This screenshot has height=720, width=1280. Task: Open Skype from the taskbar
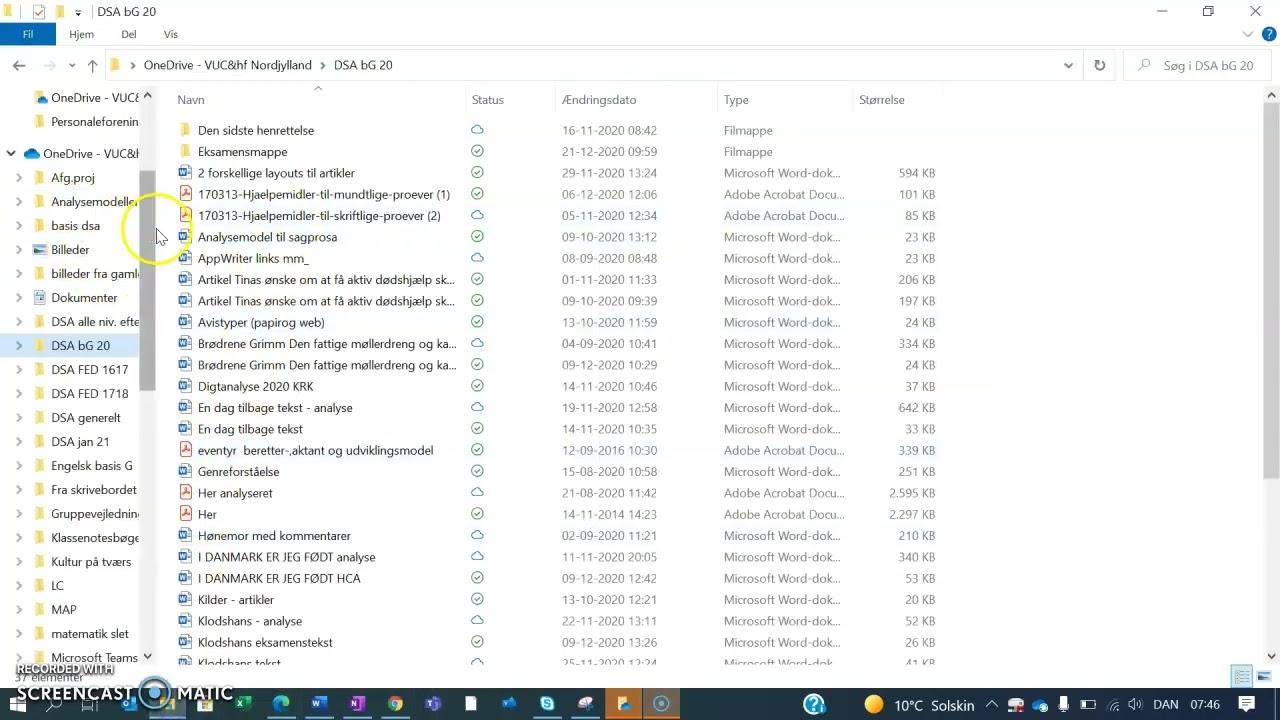click(x=547, y=704)
